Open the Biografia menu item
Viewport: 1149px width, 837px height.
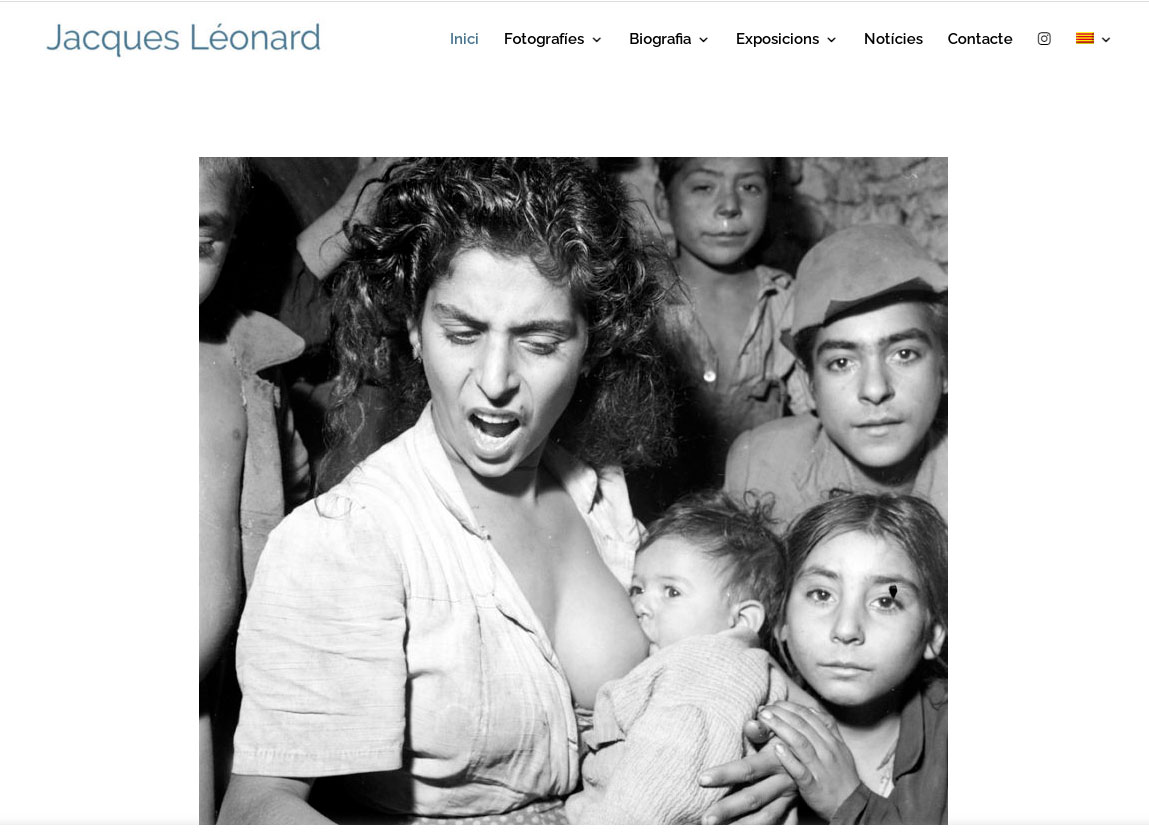(660, 39)
